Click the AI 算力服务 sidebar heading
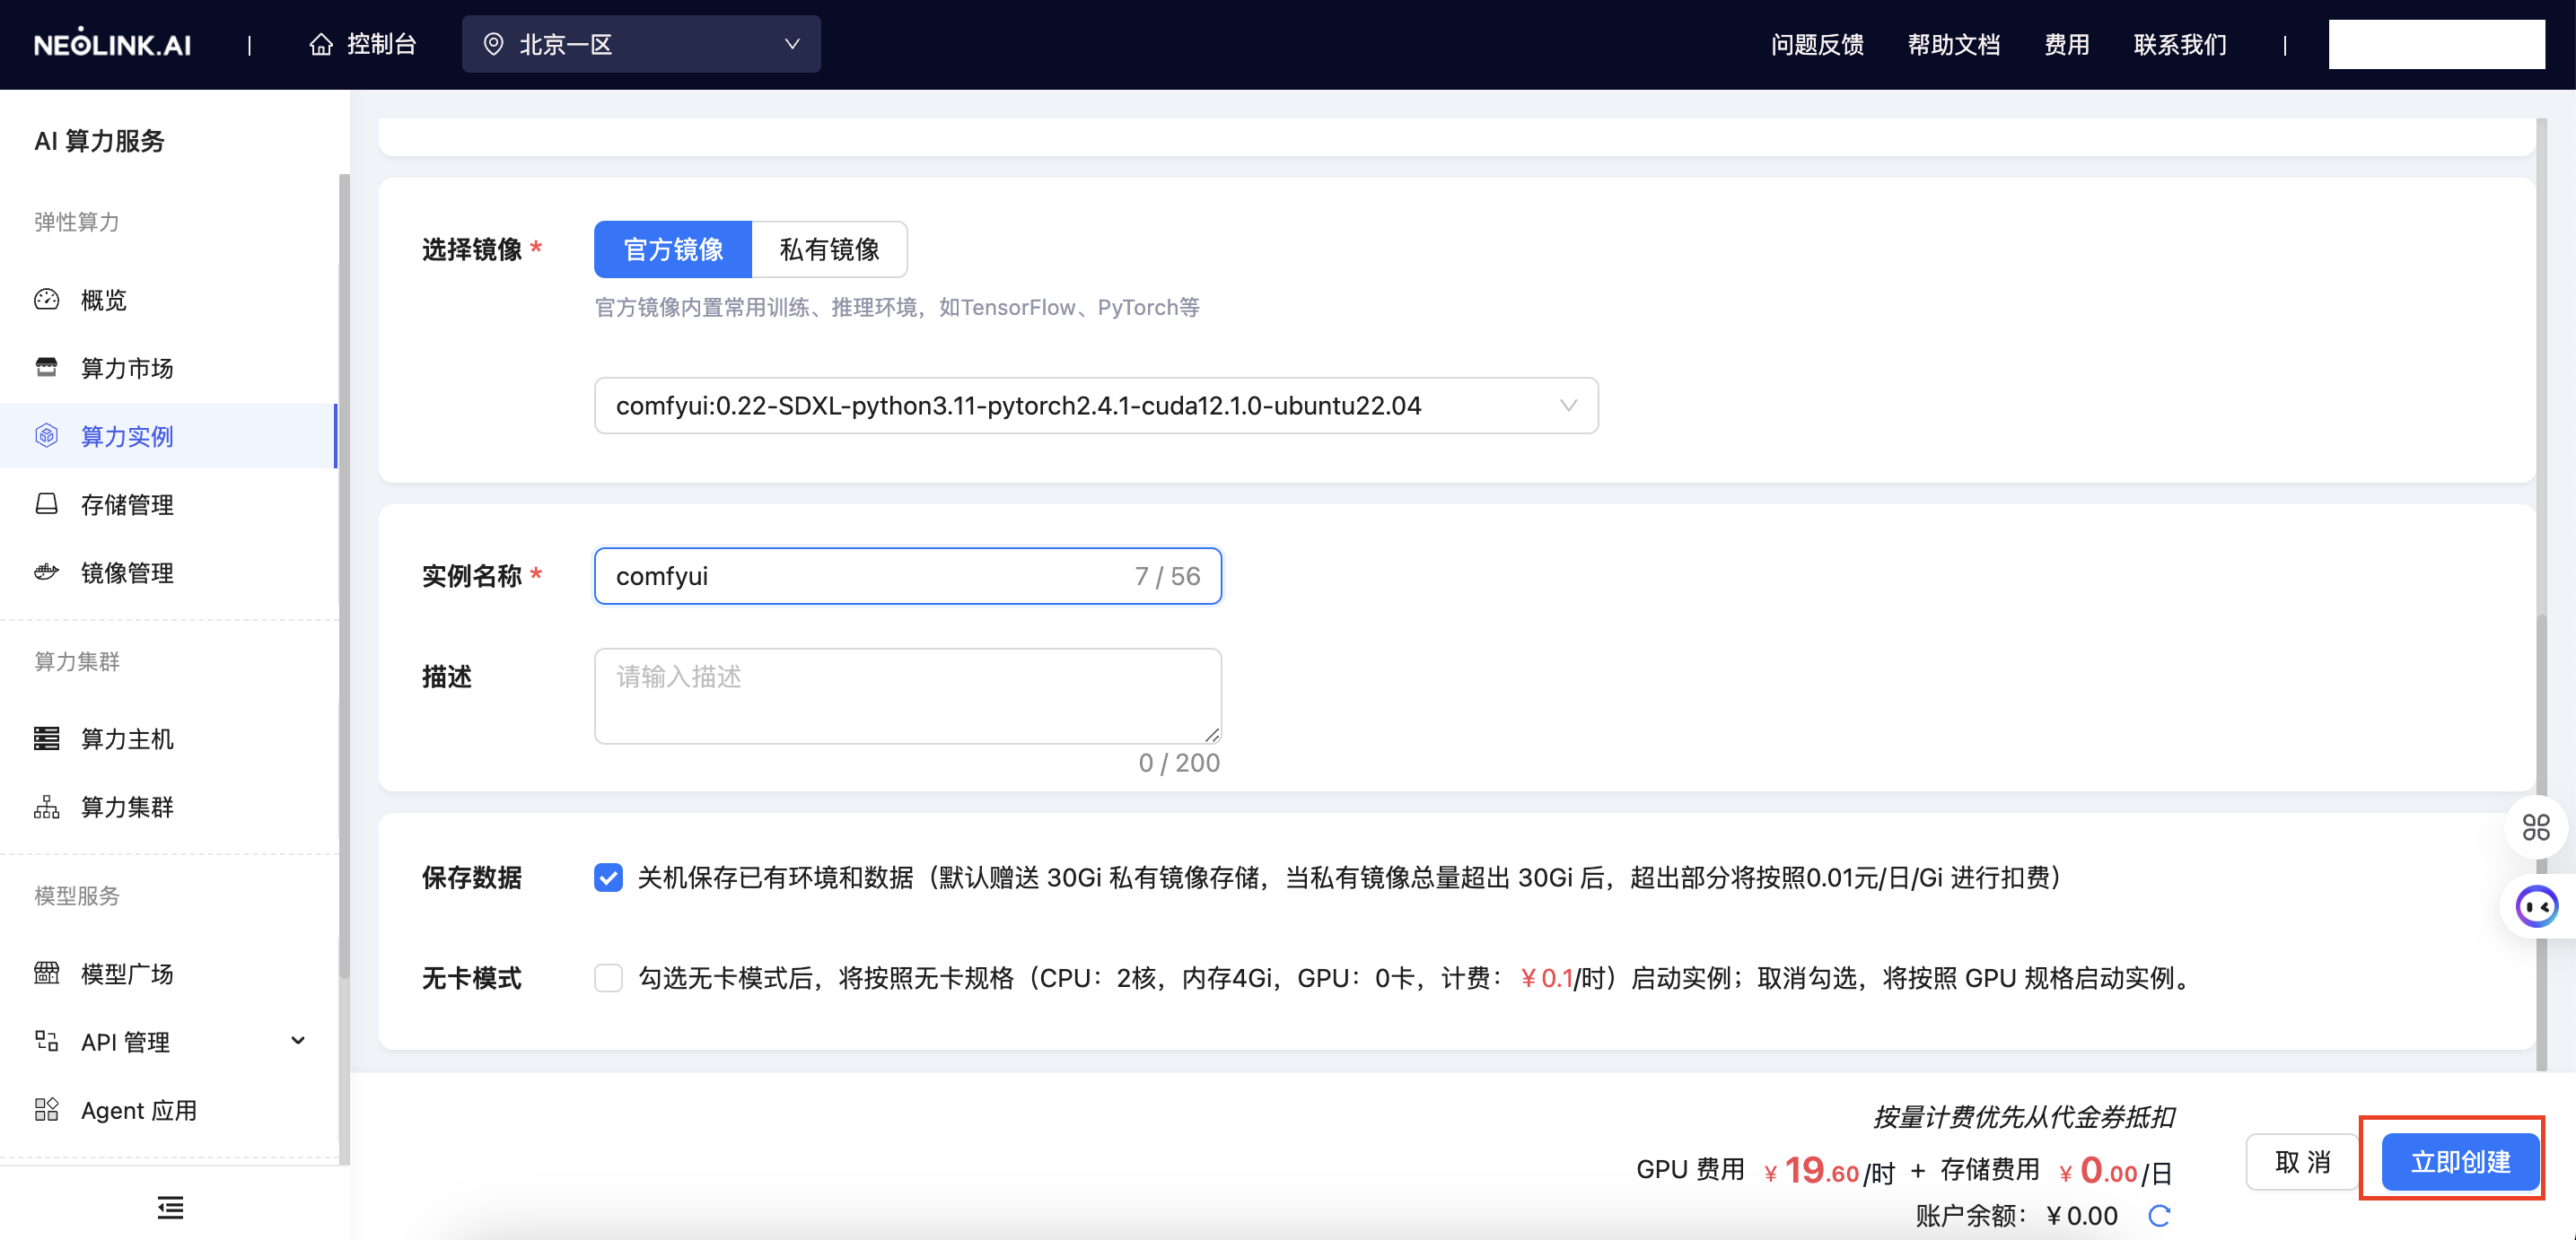 99,140
